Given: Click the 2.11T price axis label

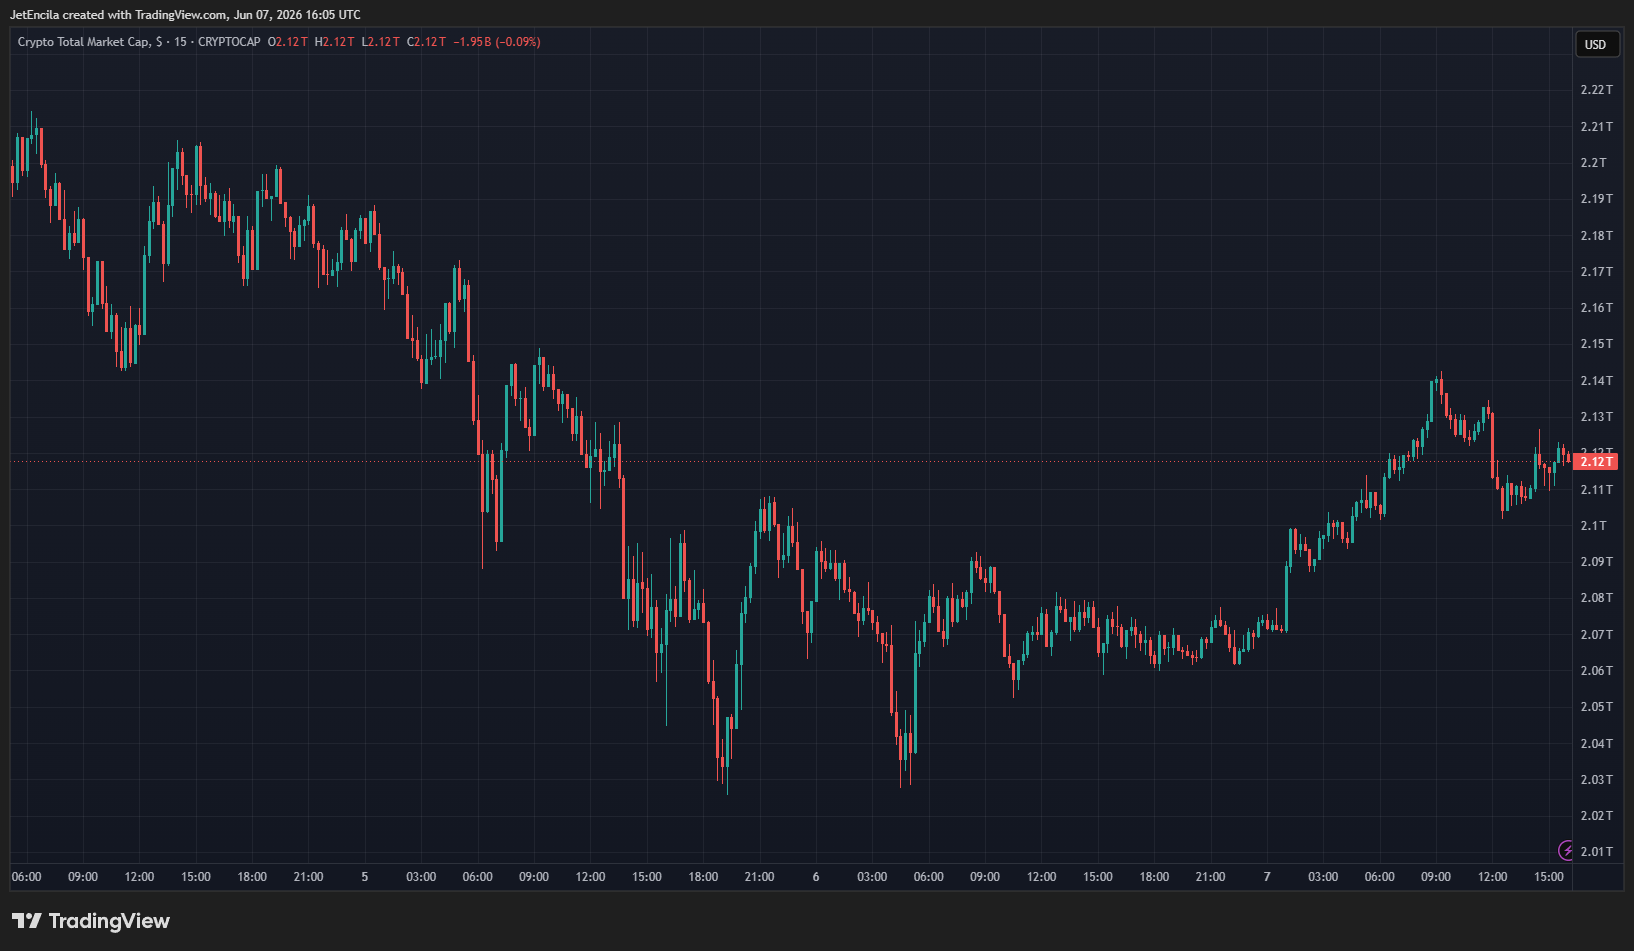Looking at the screenshot, I should (1596, 490).
